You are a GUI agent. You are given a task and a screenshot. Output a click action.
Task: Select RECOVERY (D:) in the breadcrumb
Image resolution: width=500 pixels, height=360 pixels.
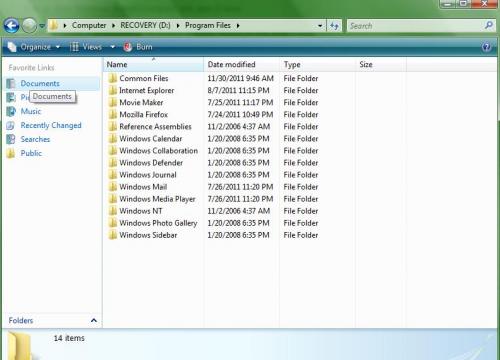(x=145, y=25)
